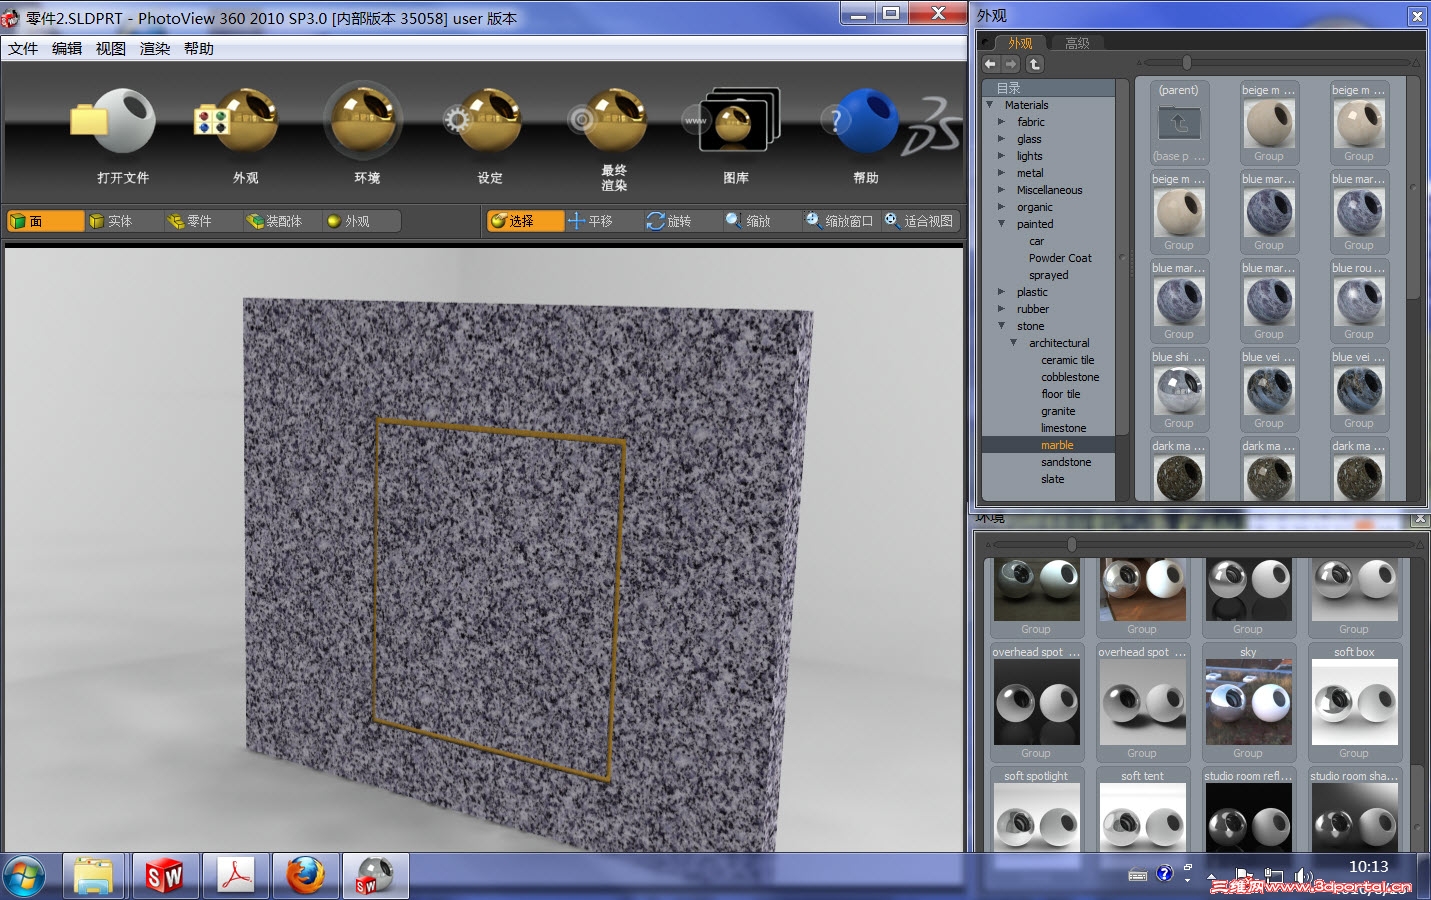1431x900 pixels.
Task: Switch to the 高级 (Advanced) tab
Action: [1077, 43]
